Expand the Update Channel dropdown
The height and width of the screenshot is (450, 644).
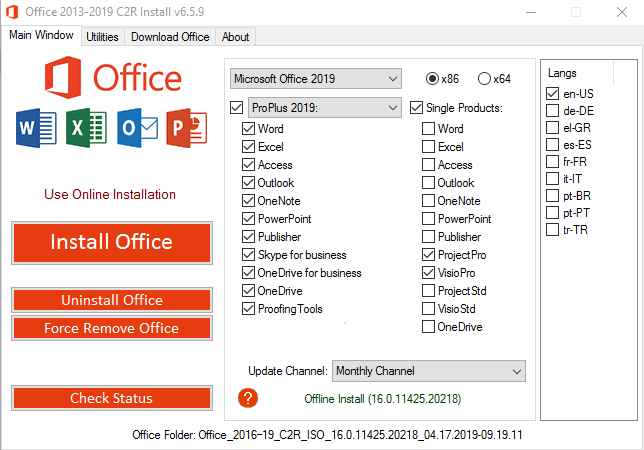pyautogui.click(x=429, y=371)
